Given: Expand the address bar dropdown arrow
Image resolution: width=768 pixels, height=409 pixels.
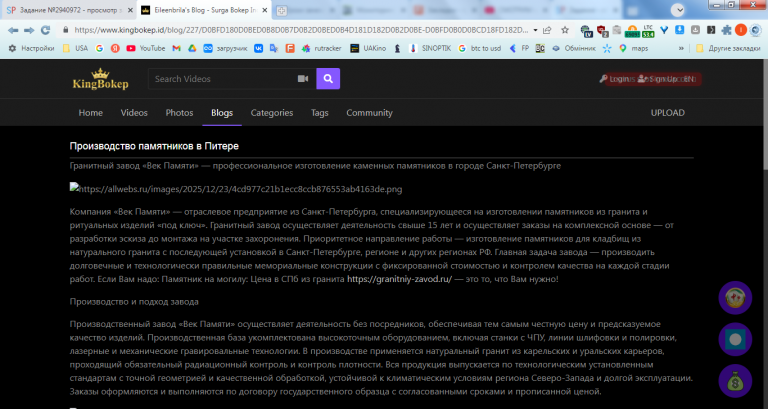Looking at the screenshot, I should tap(535, 30).
